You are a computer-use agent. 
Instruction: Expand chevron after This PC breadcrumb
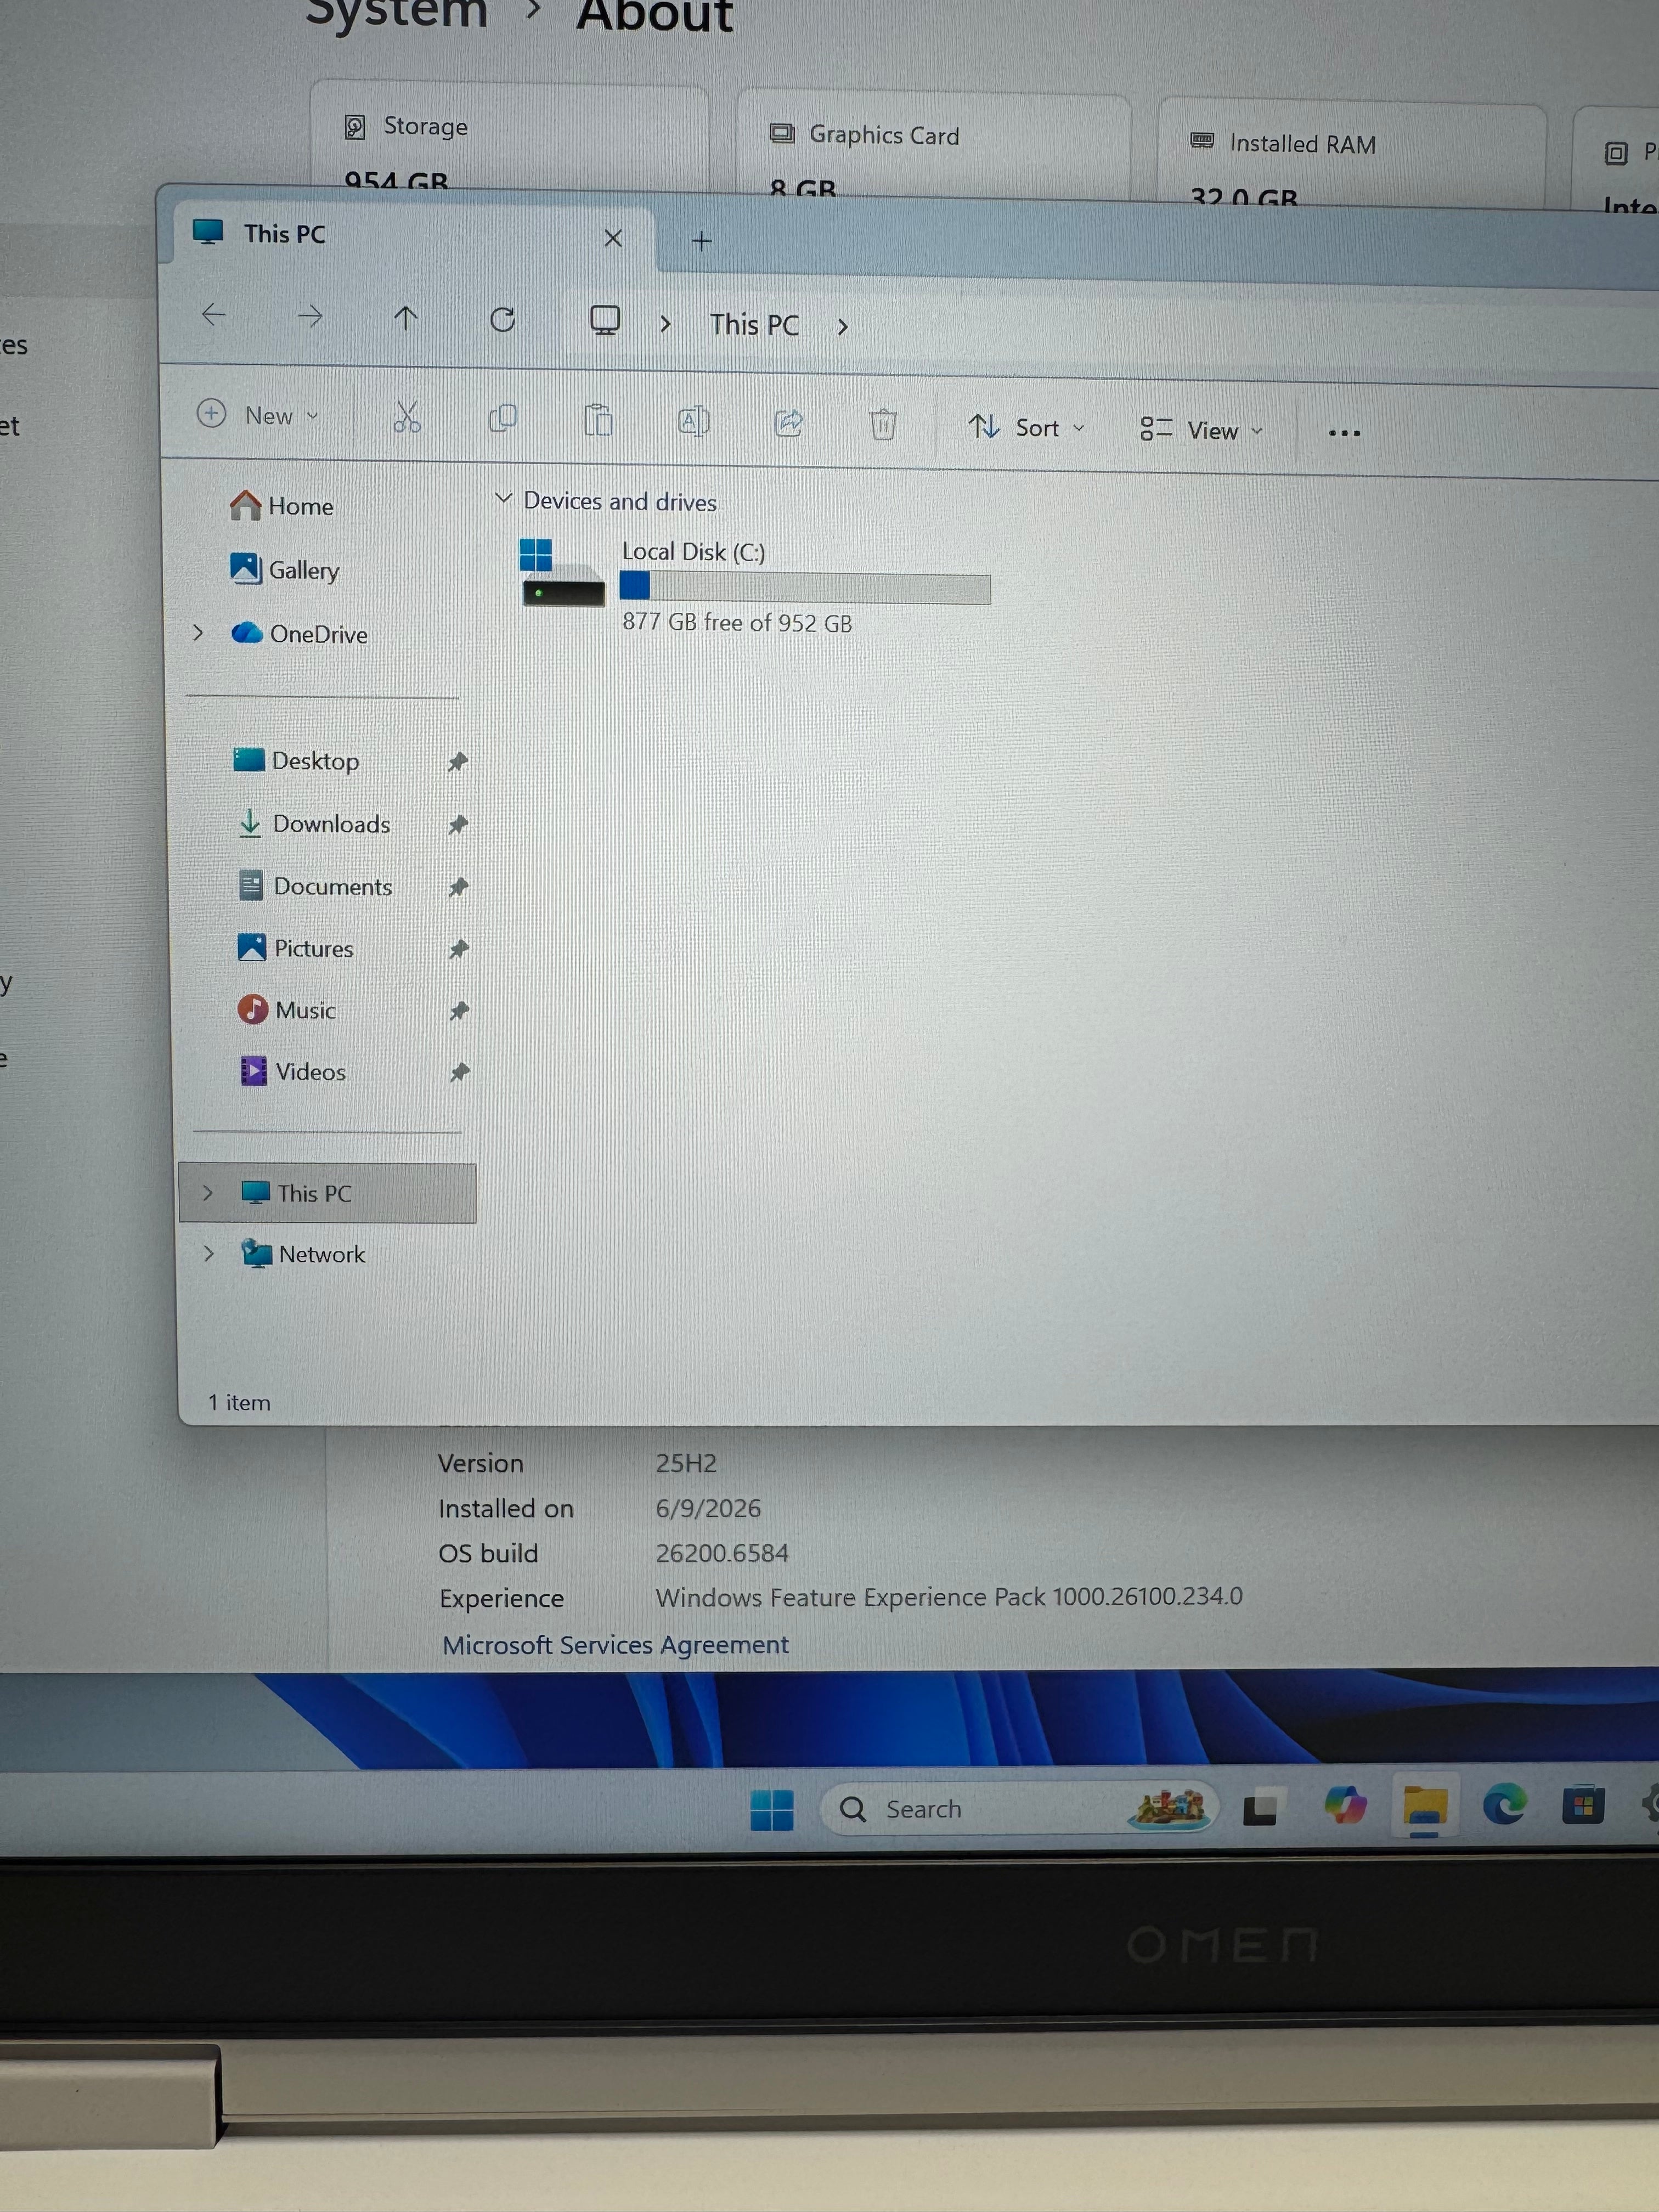[x=842, y=327]
